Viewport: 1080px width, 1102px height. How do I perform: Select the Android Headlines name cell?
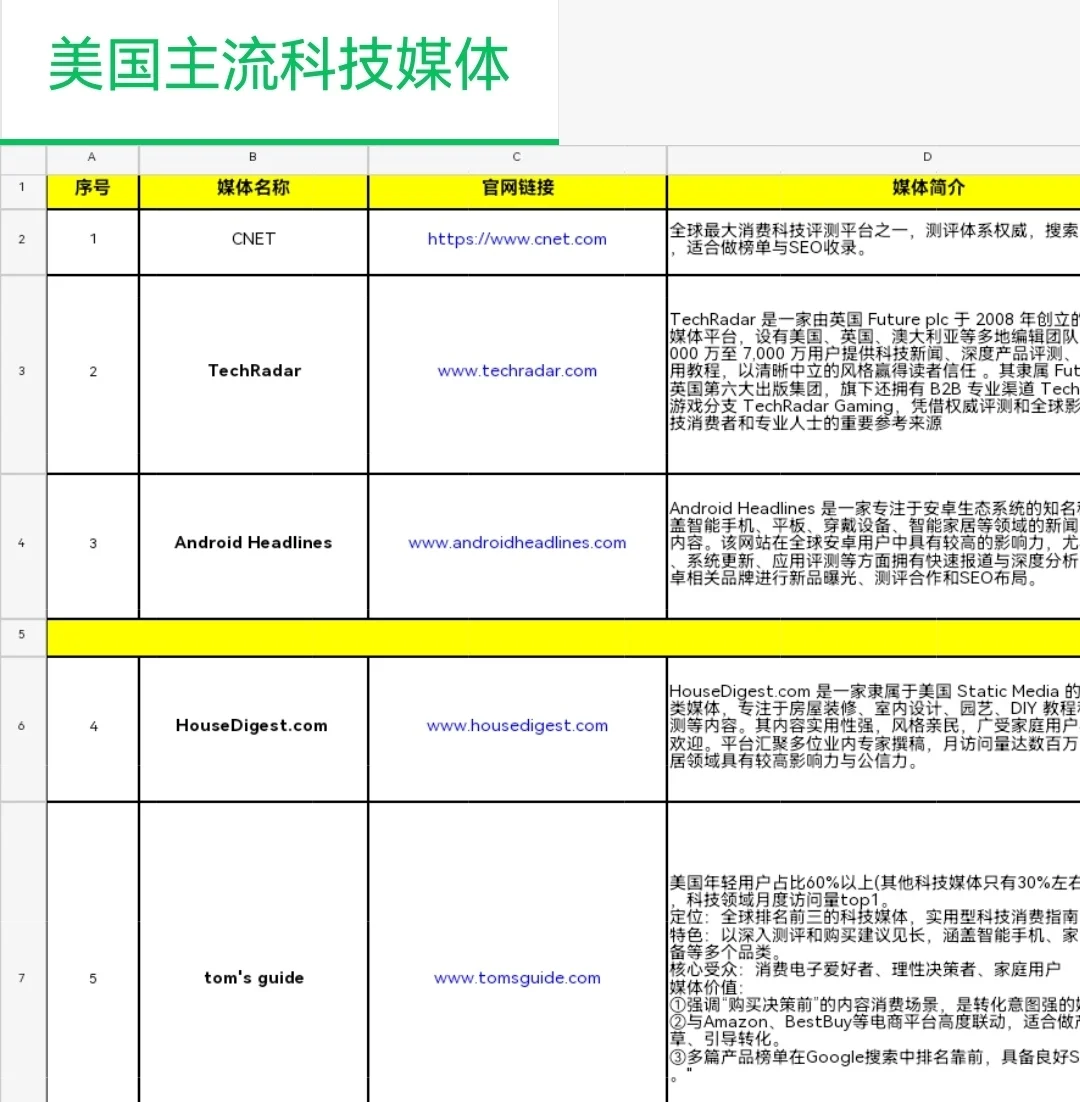252,543
